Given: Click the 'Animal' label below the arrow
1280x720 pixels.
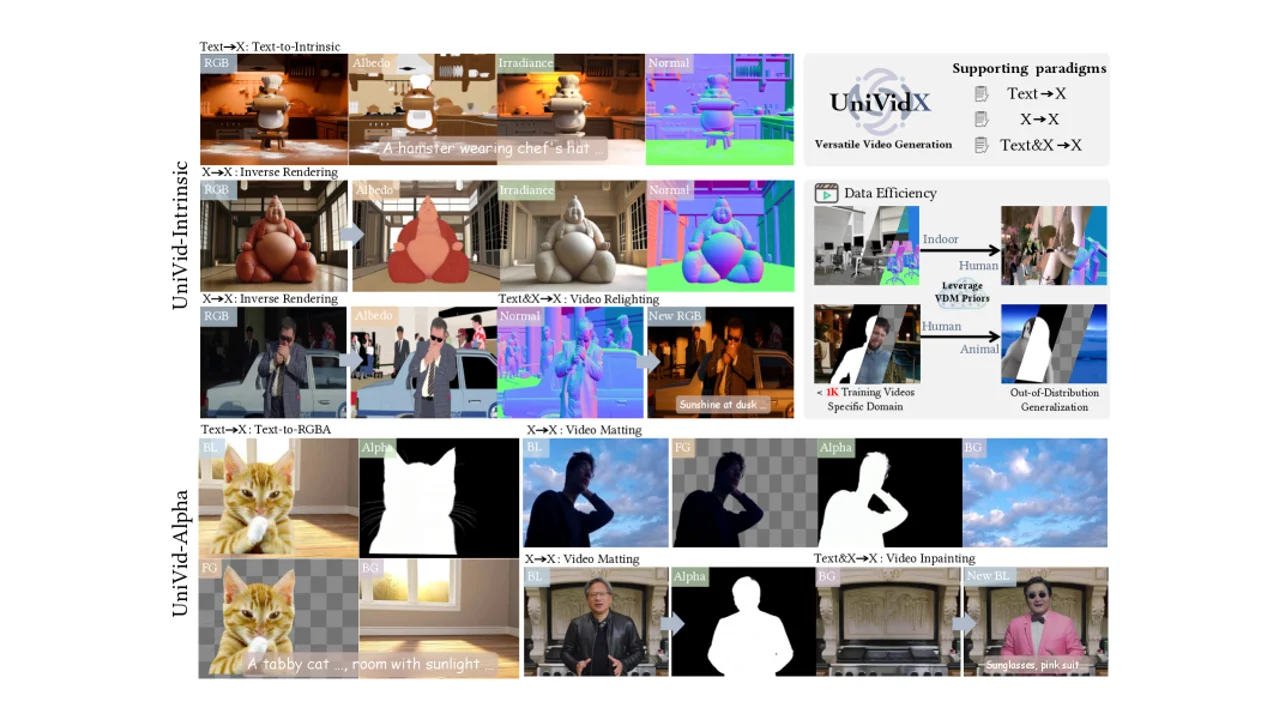Looking at the screenshot, I should (x=980, y=349).
